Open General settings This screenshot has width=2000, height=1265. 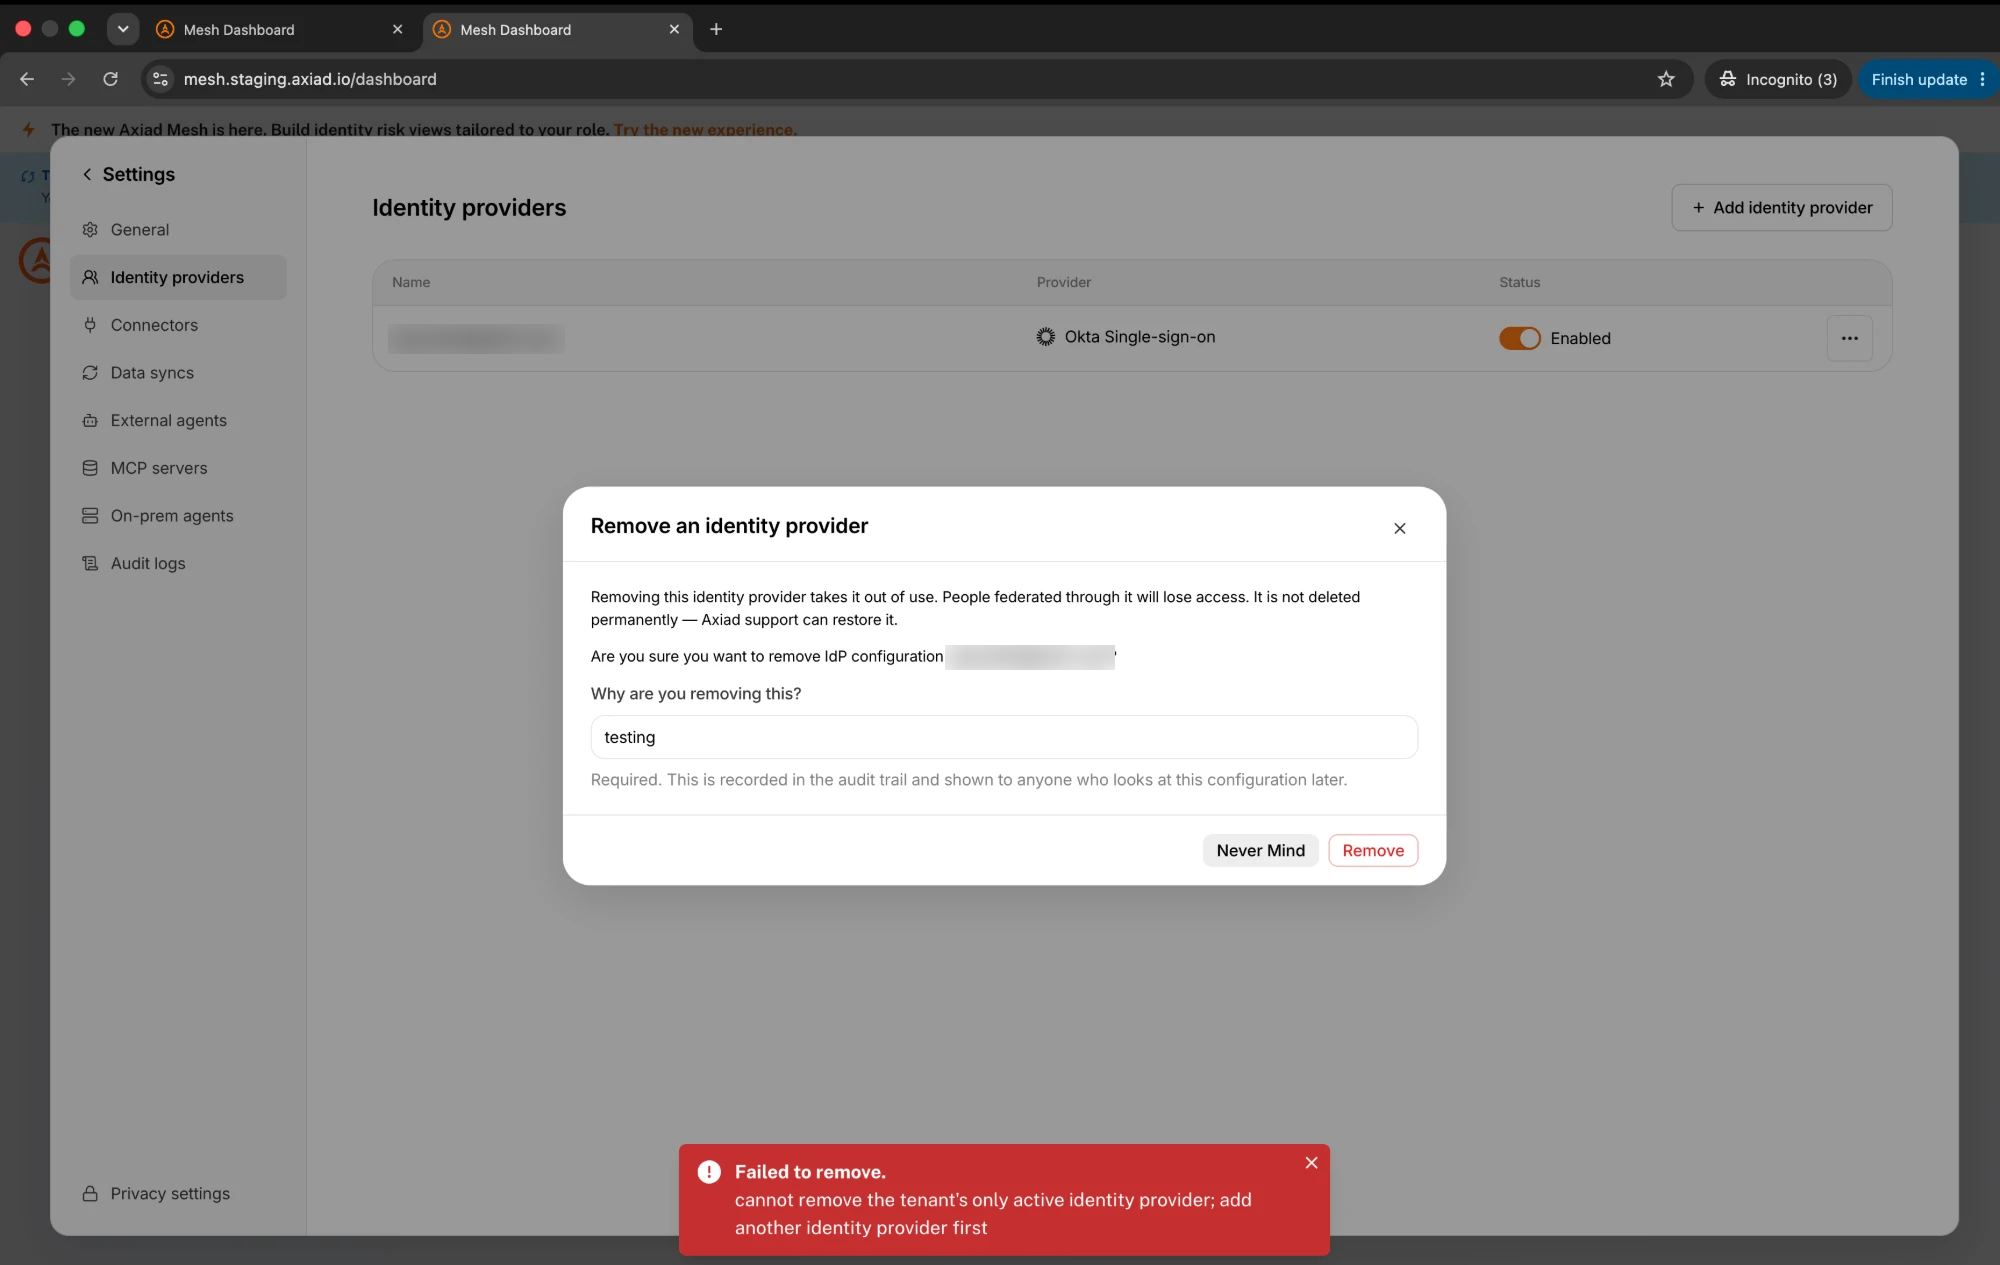tap(178, 230)
